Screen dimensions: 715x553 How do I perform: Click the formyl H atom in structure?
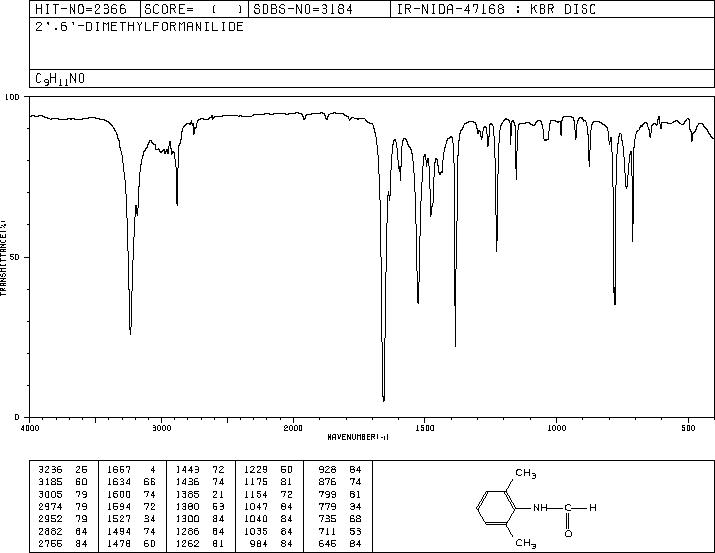pyautogui.click(x=593, y=507)
